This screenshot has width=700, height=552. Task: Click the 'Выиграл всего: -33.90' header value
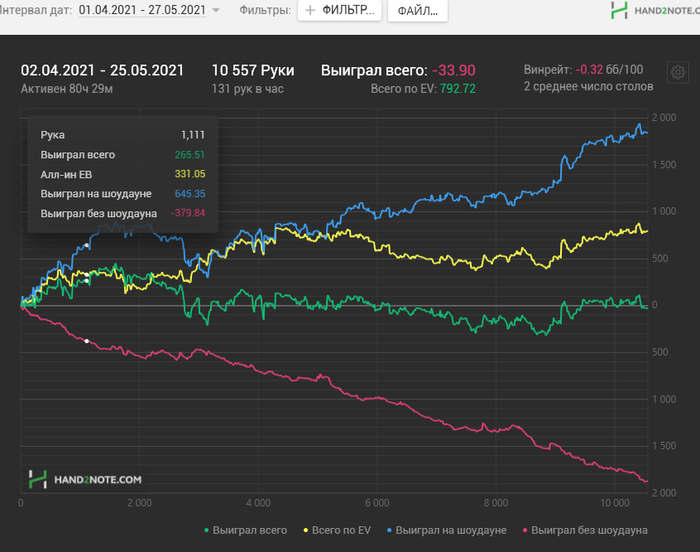[x=398, y=70]
